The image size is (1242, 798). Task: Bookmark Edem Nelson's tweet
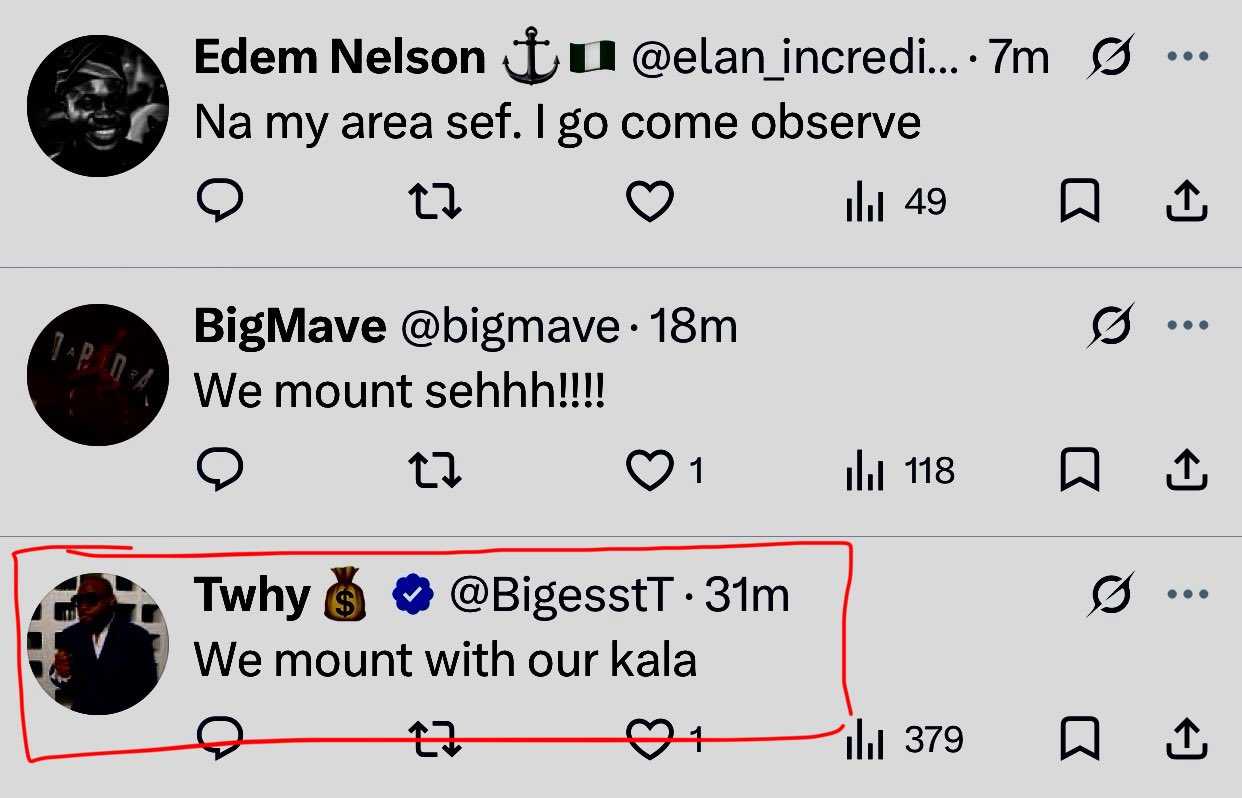pos(1079,203)
